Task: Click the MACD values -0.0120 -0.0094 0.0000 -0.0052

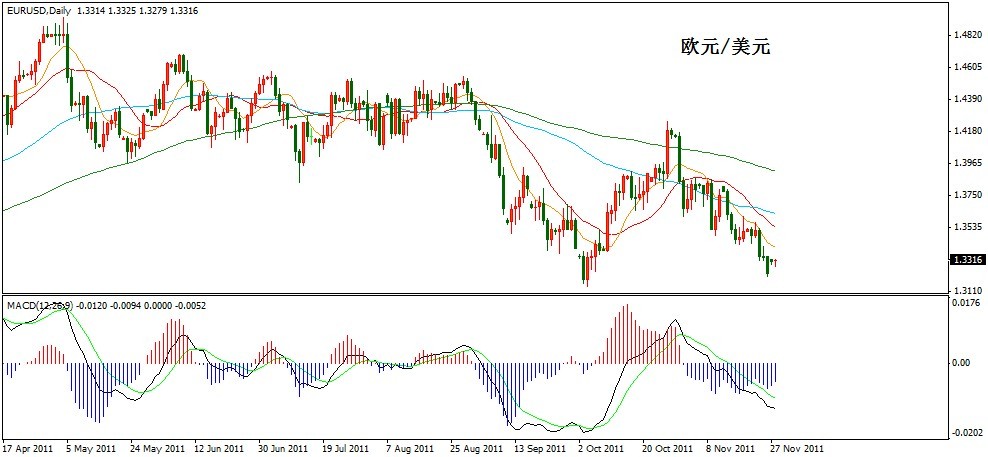Action: click(x=142, y=305)
